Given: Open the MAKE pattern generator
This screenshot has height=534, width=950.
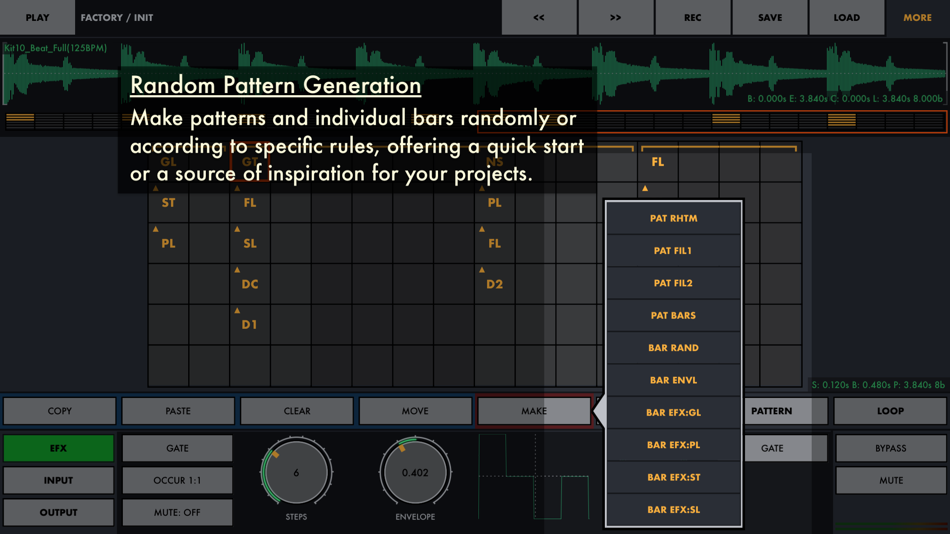Looking at the screenshot, I should pos(534,411).
